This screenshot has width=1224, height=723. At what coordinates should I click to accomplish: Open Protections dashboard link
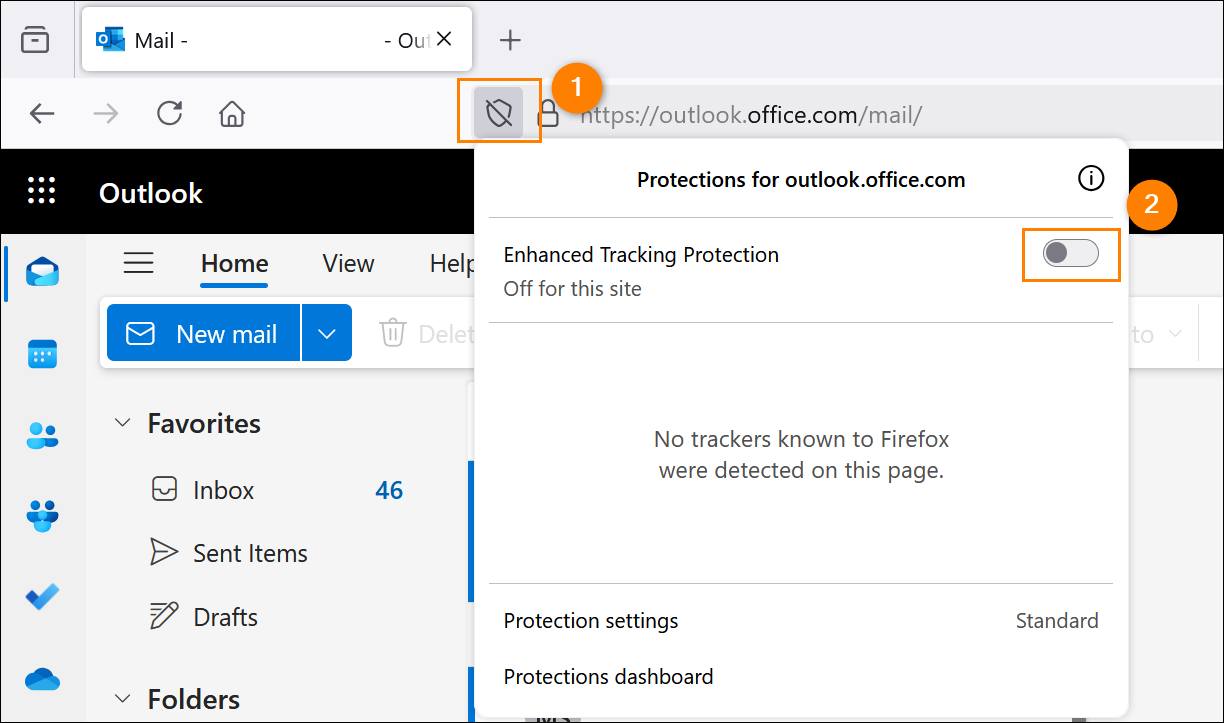608,677
